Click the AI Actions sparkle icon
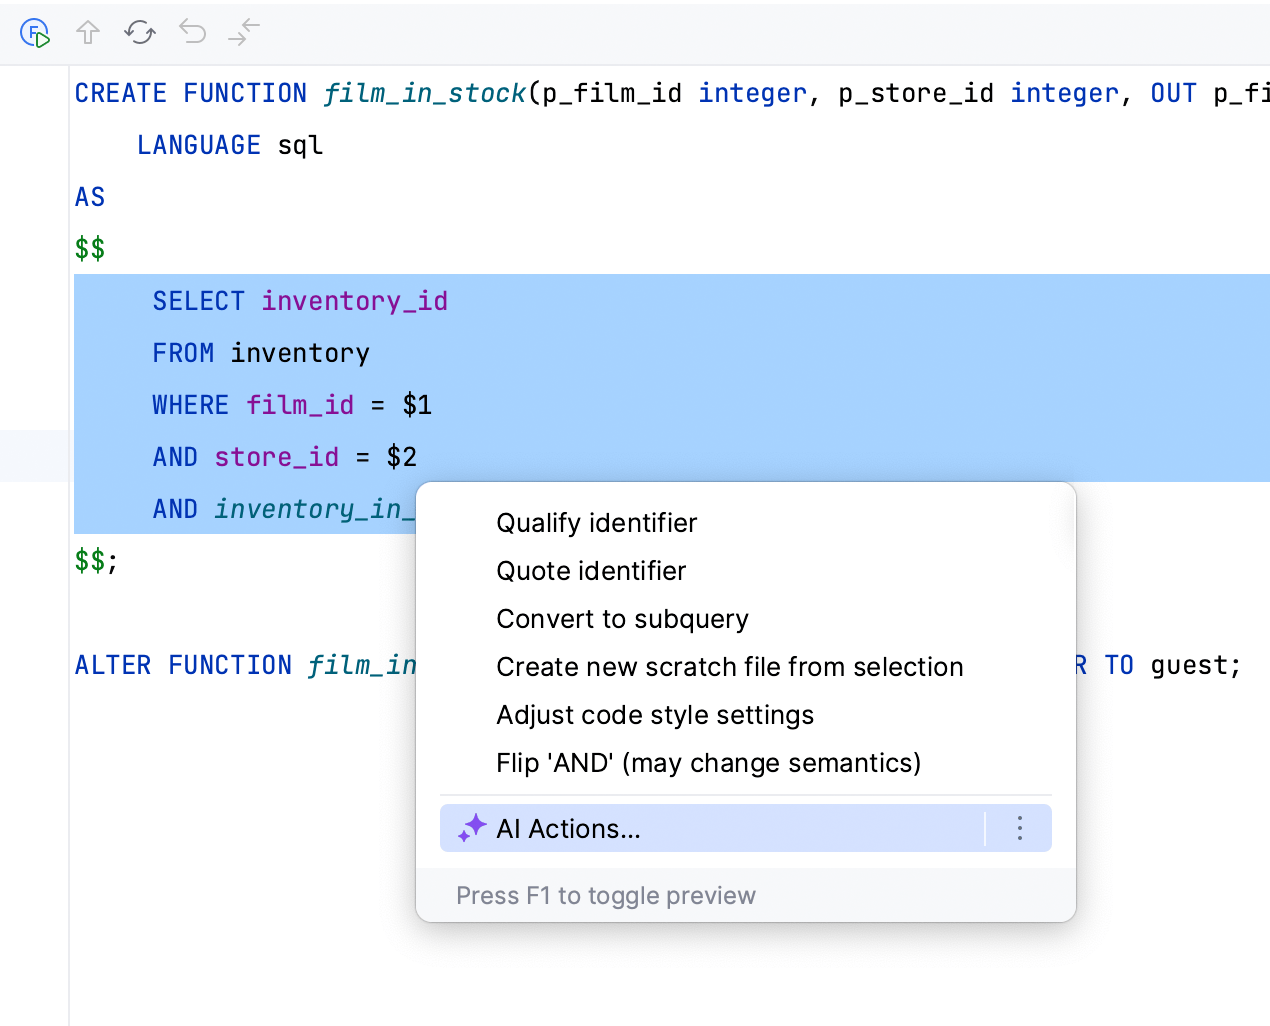The height and width of the screenshot is (1026, 1270). tap(472, 828)
